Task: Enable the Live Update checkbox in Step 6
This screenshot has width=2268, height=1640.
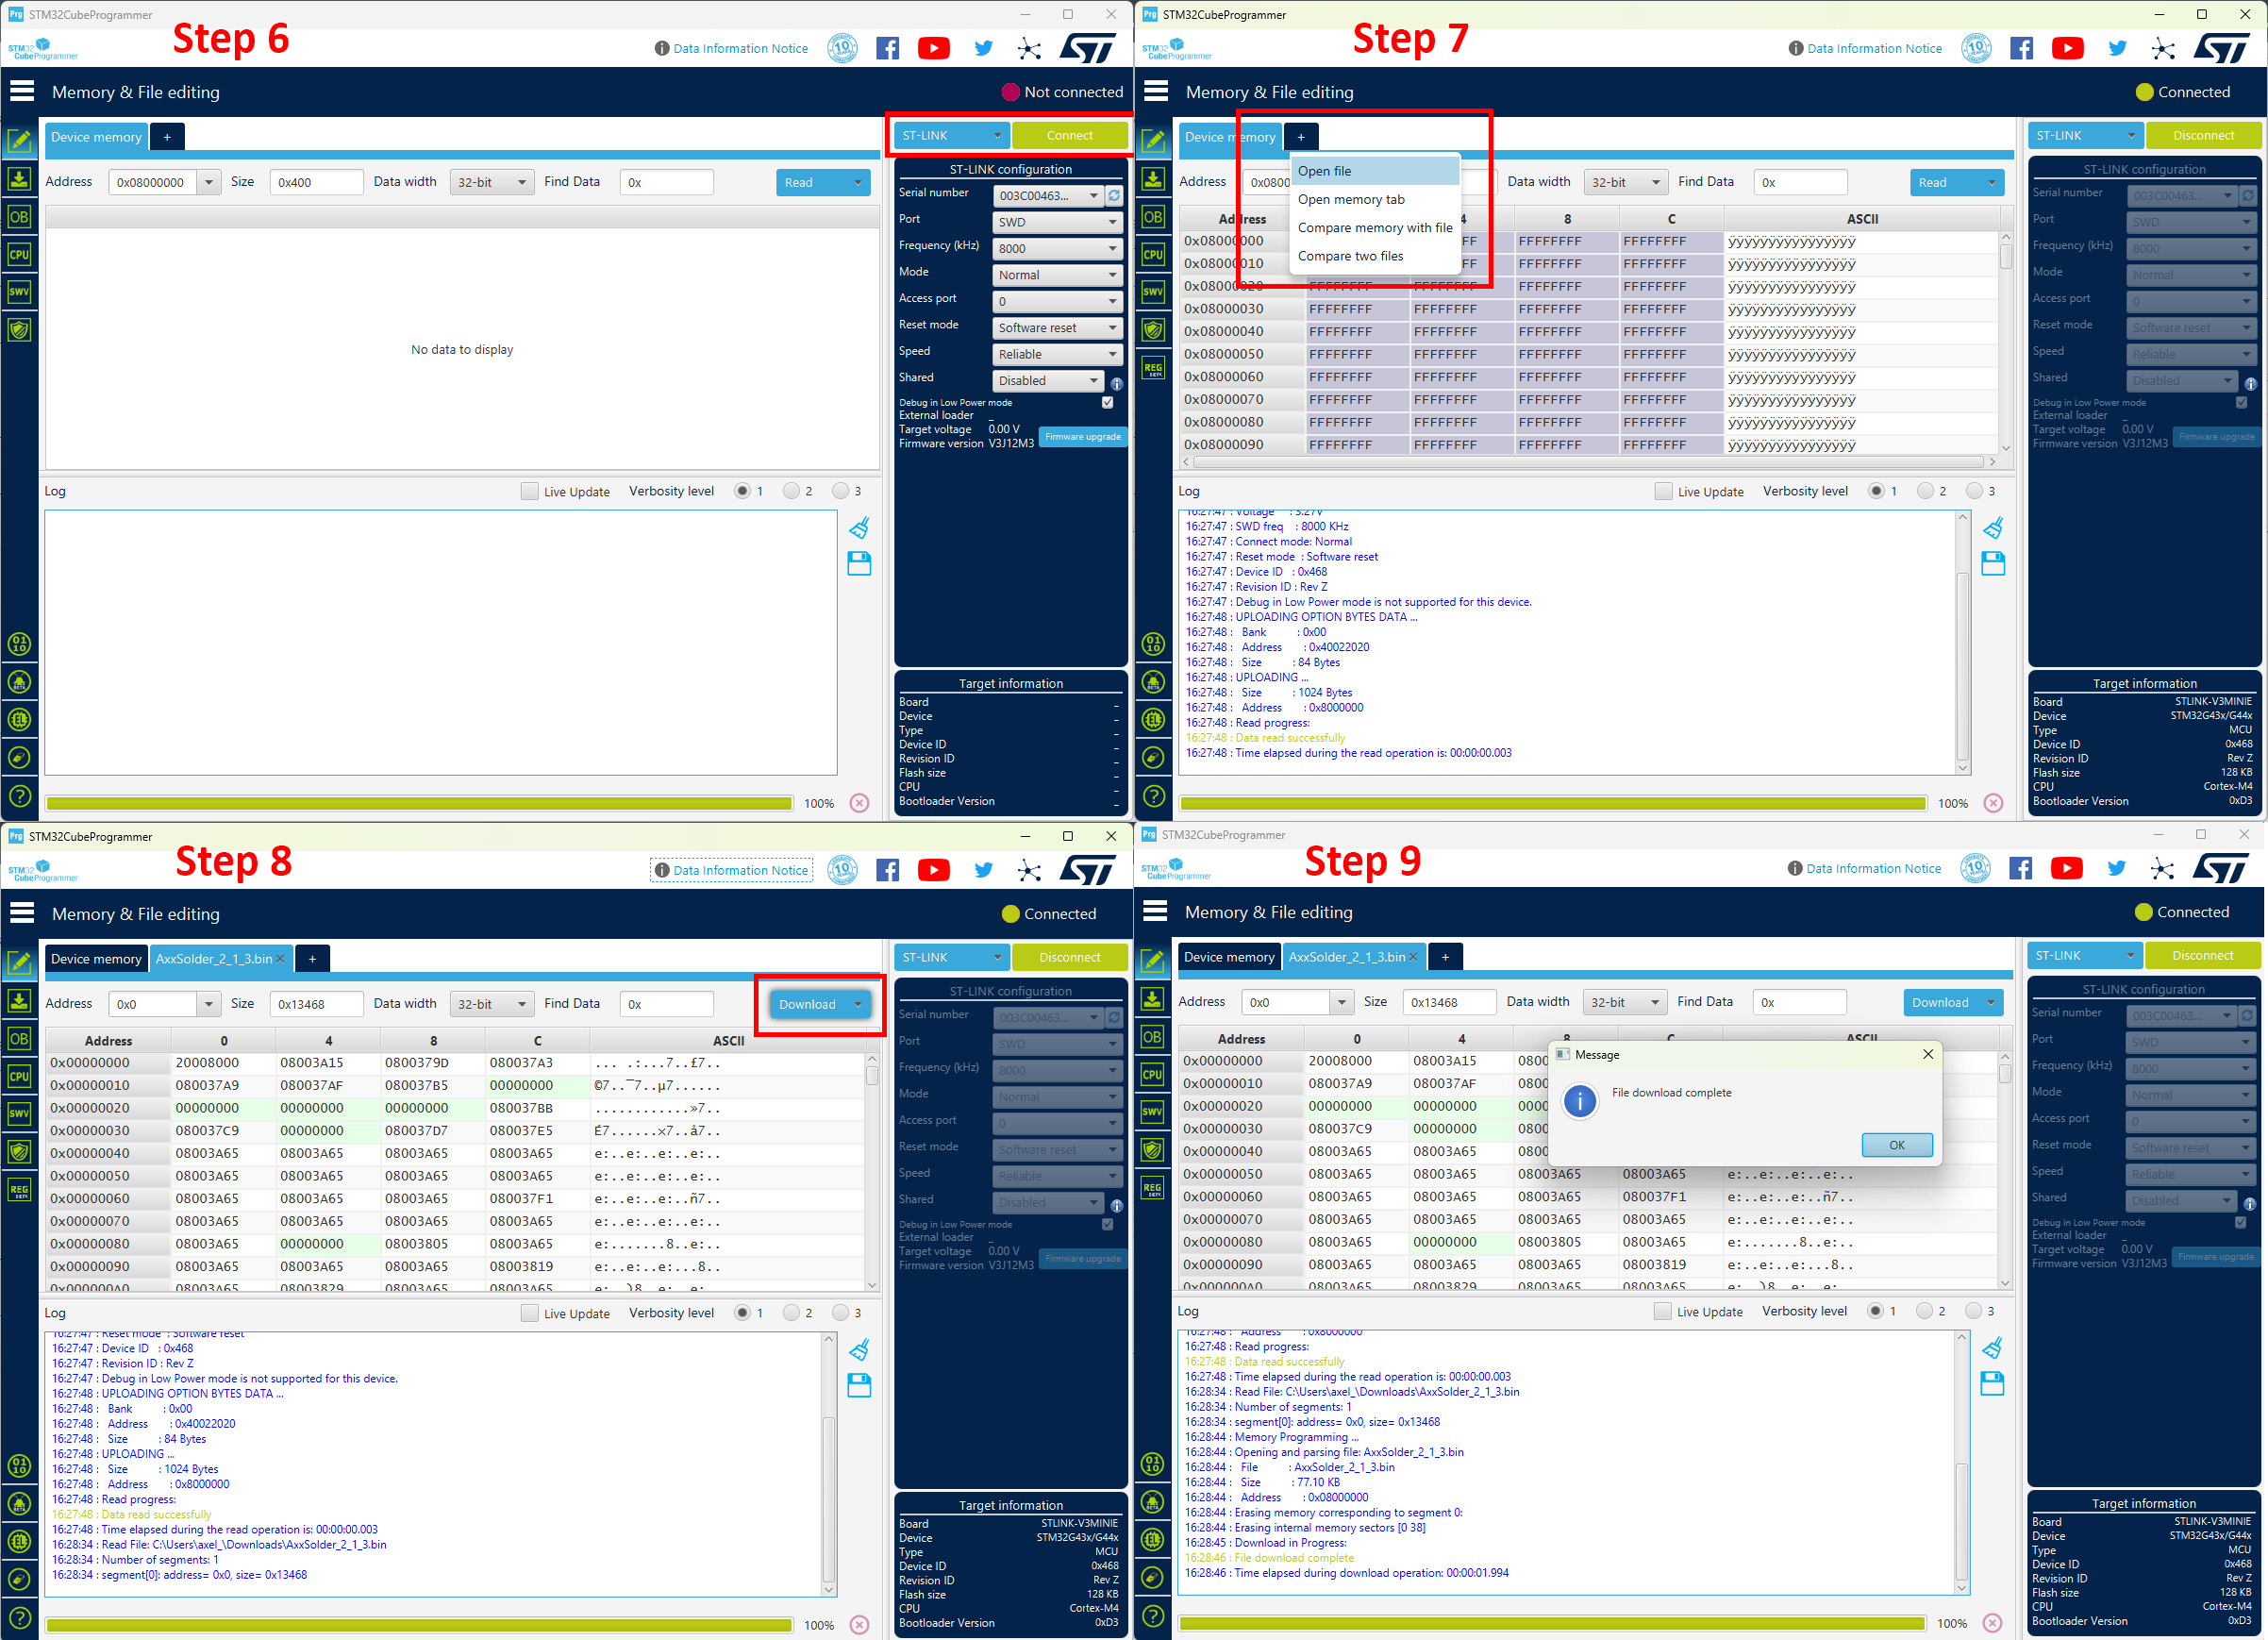Action: tap(529, 491)
